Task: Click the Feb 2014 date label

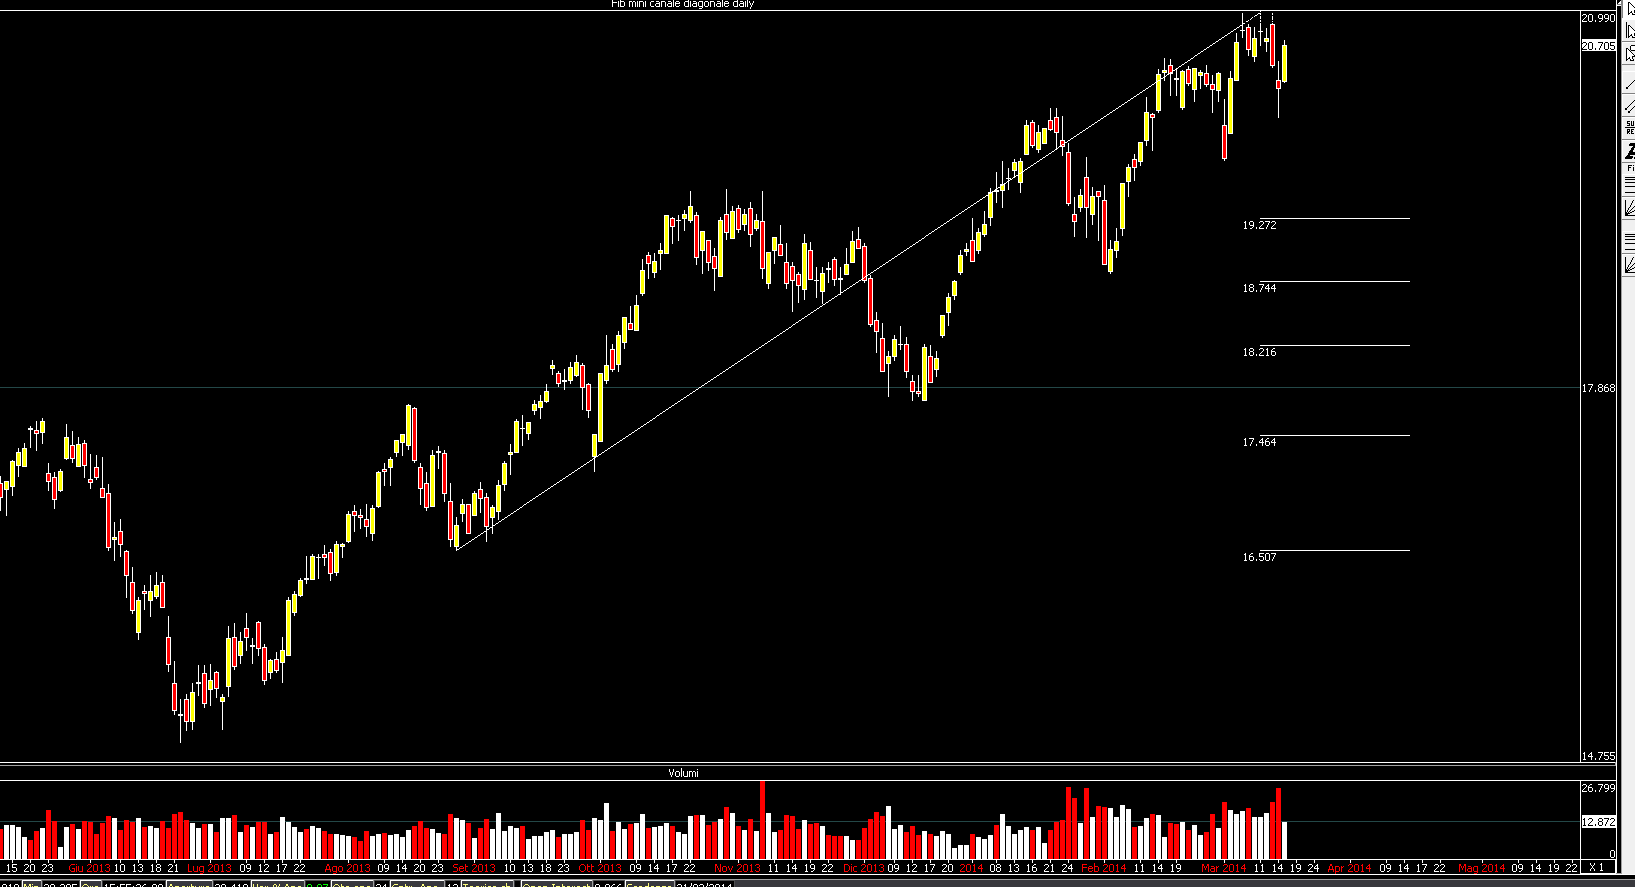Action: tap(1104, 868)
